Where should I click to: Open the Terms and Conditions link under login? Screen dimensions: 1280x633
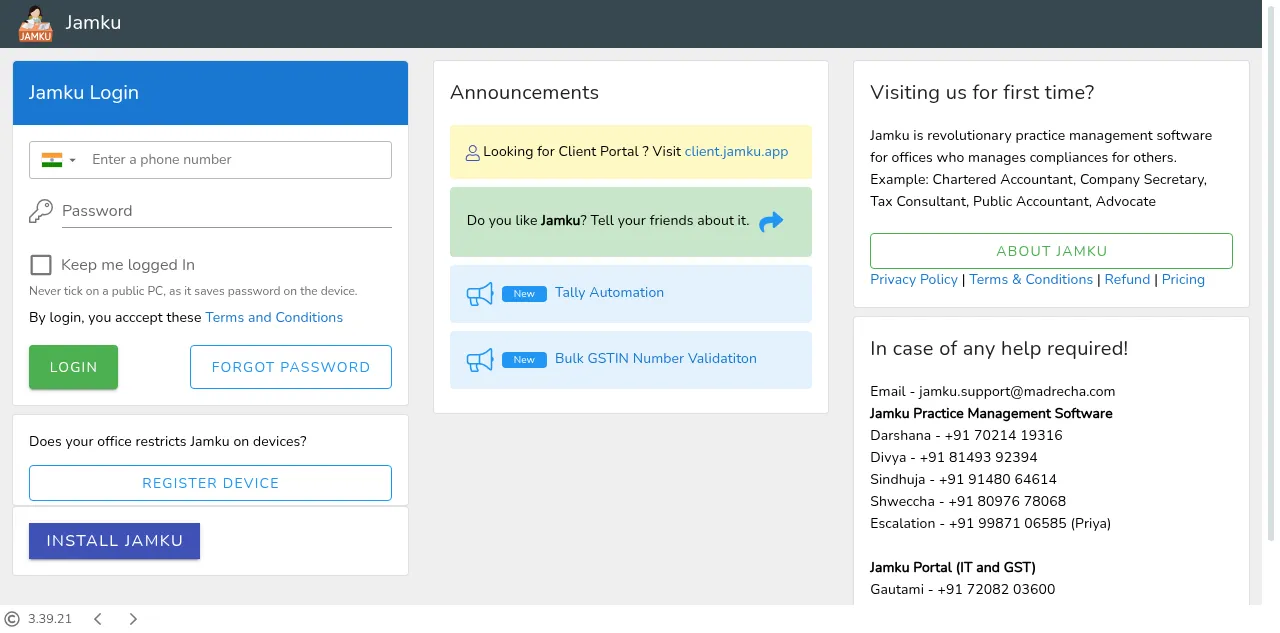coord(274,317)
